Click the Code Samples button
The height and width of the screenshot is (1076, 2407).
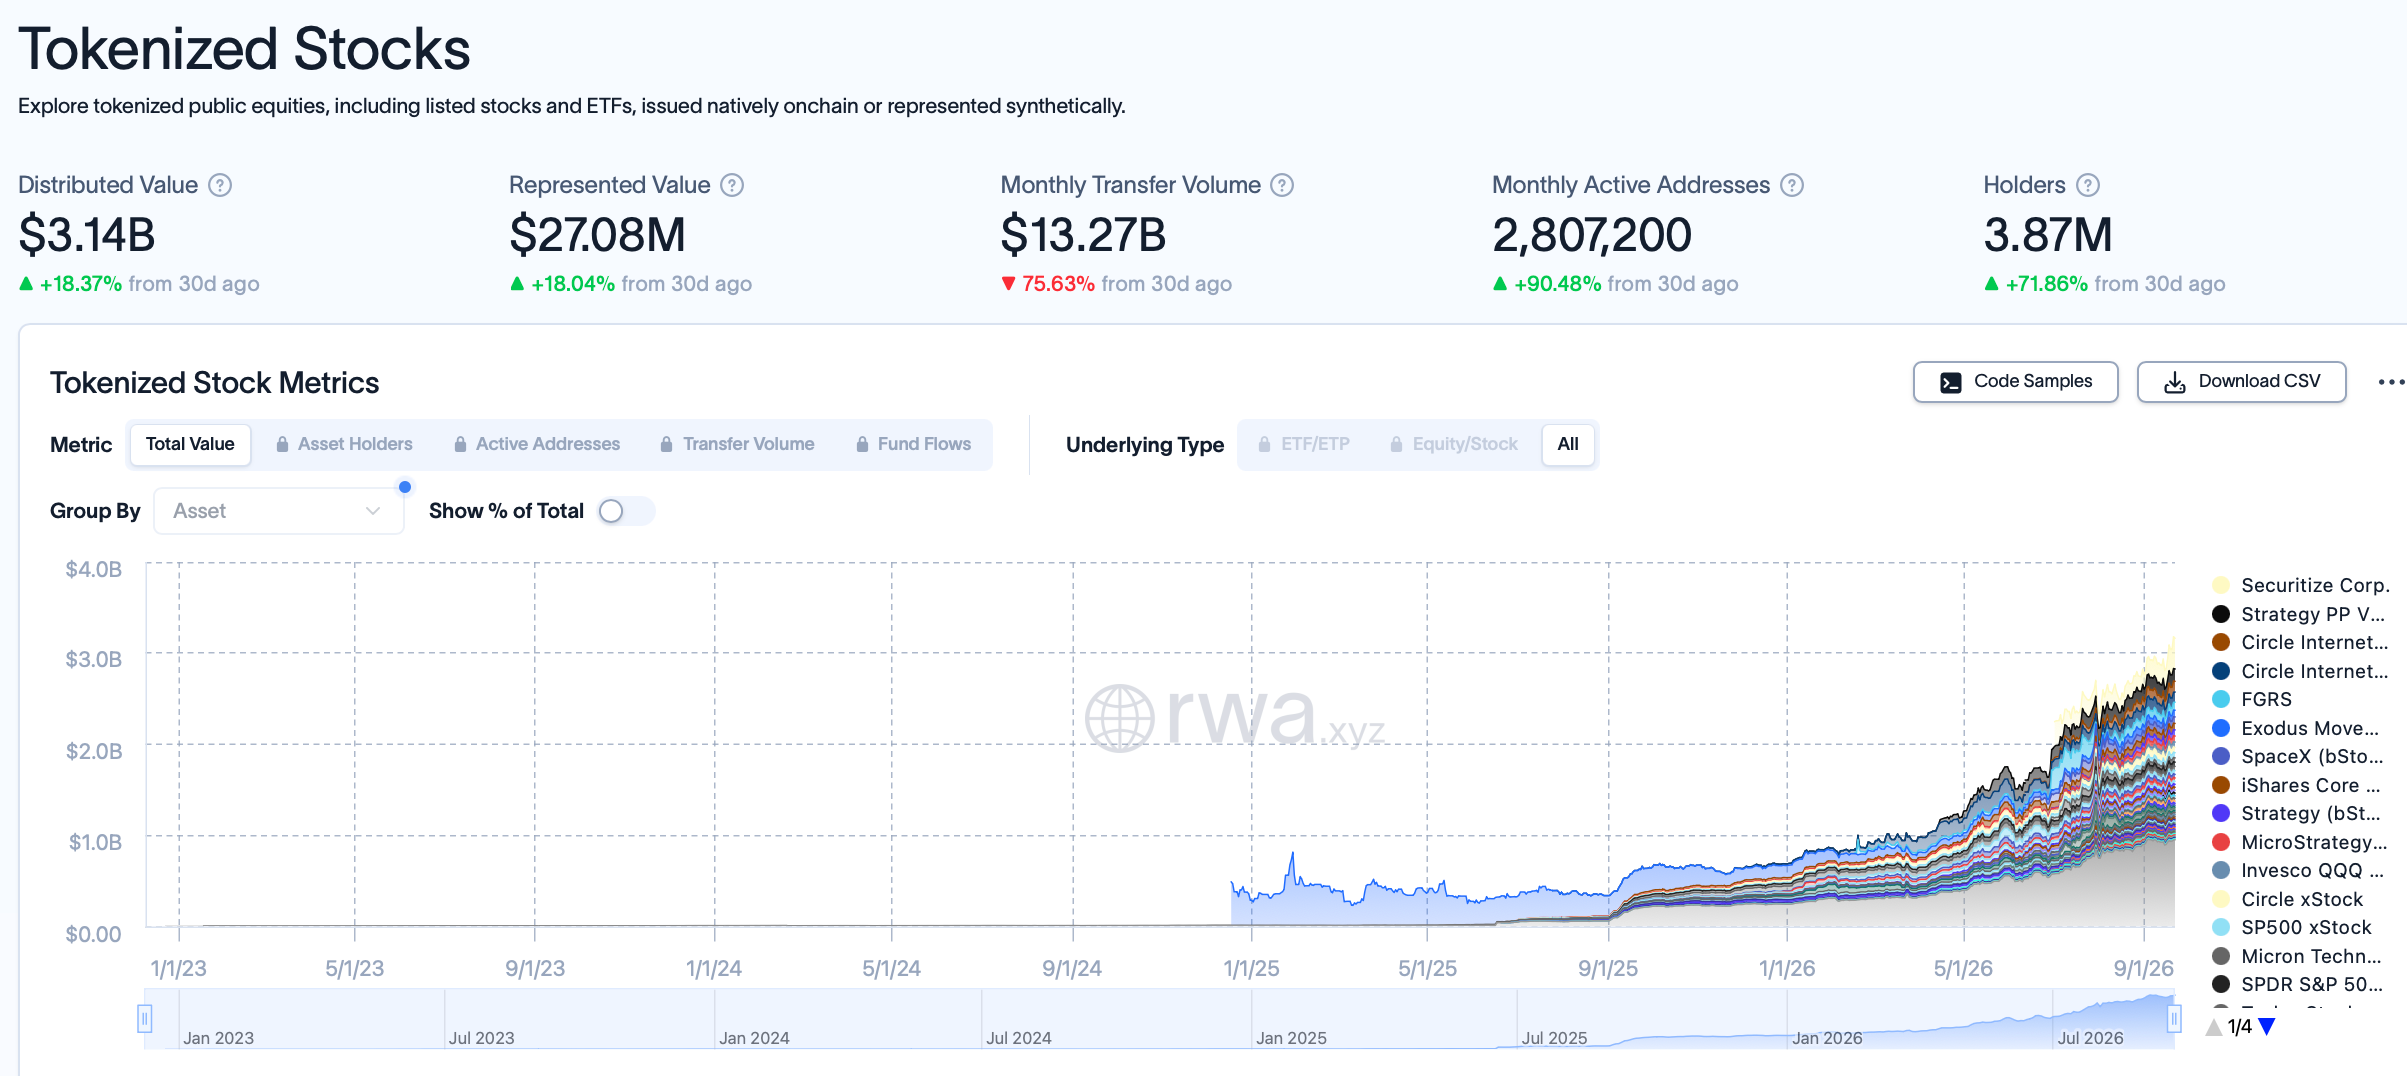[x=2015, y=382]
